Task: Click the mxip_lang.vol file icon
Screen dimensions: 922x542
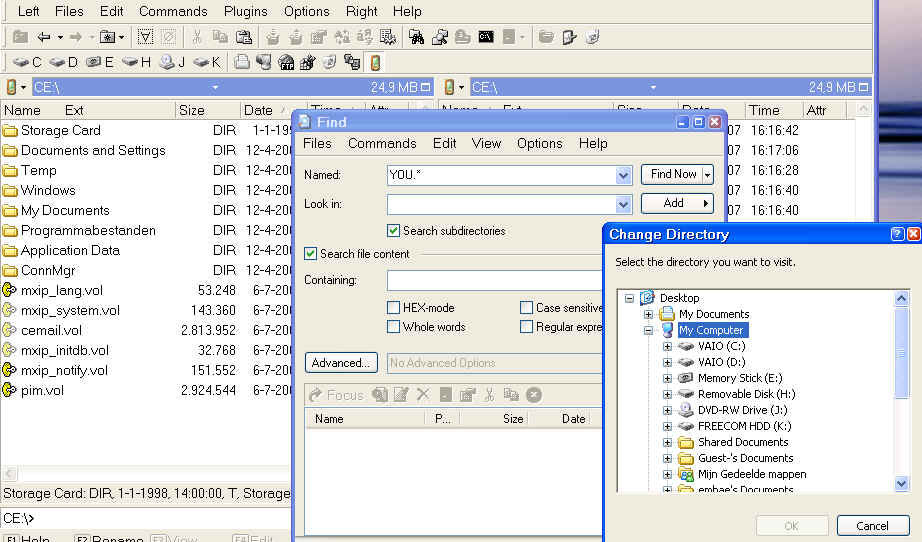Action: pos(9,290)
